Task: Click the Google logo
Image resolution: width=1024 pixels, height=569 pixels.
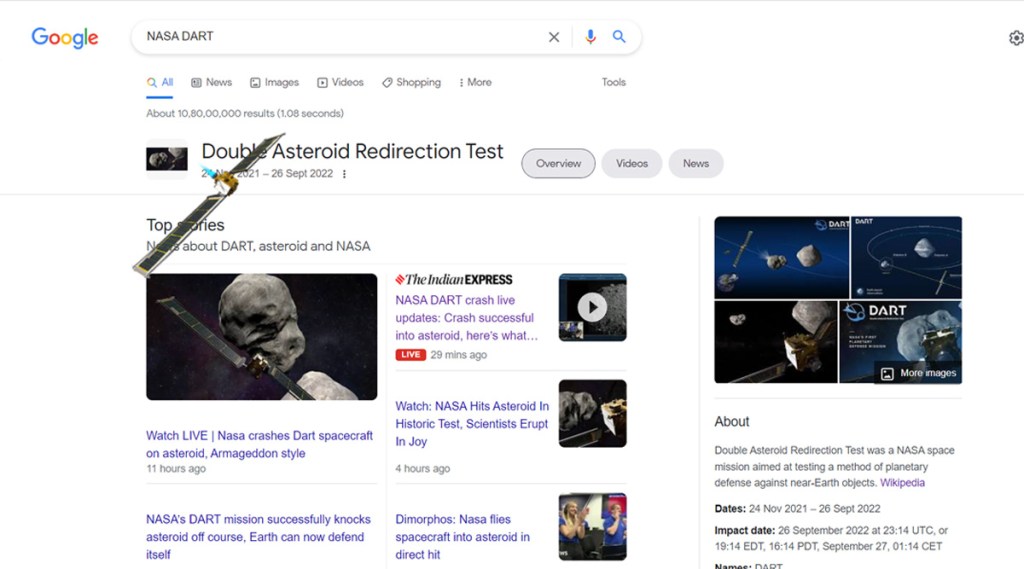Action: (x=65, y=38)
